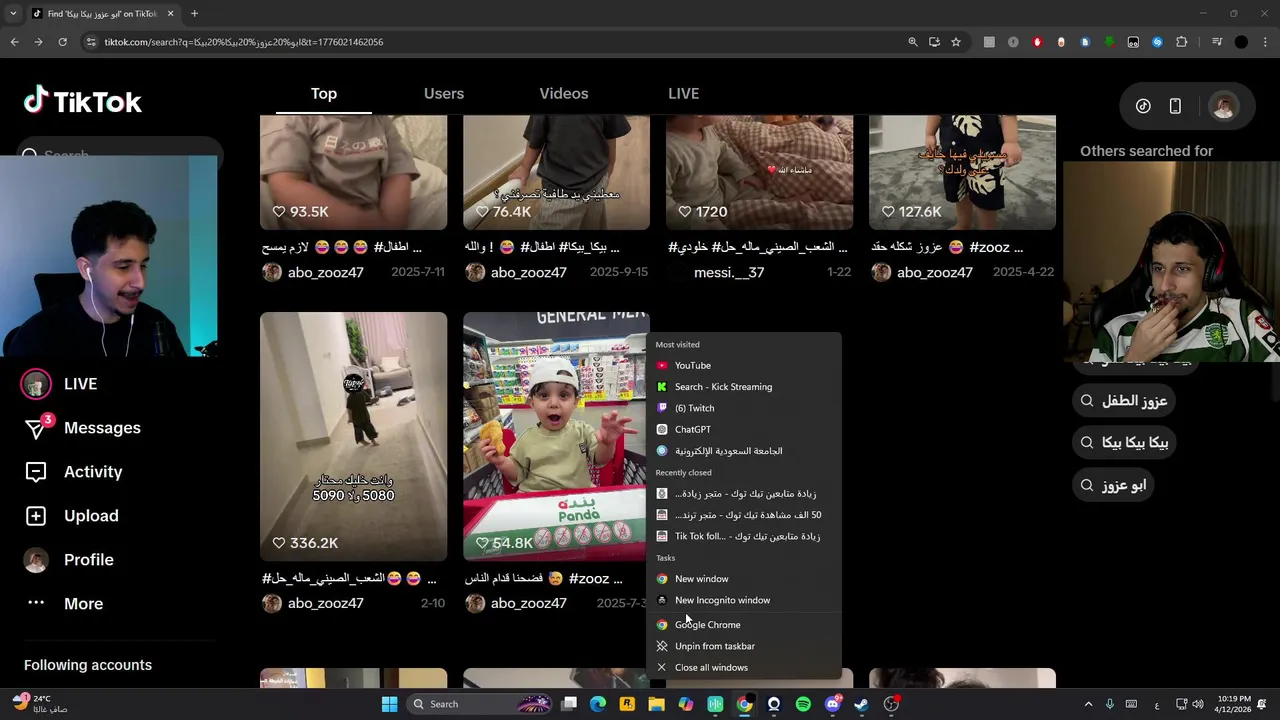Go to Profile in the sidebar
This screenshot has width=1280, height=720.
[x=67, y=560]
